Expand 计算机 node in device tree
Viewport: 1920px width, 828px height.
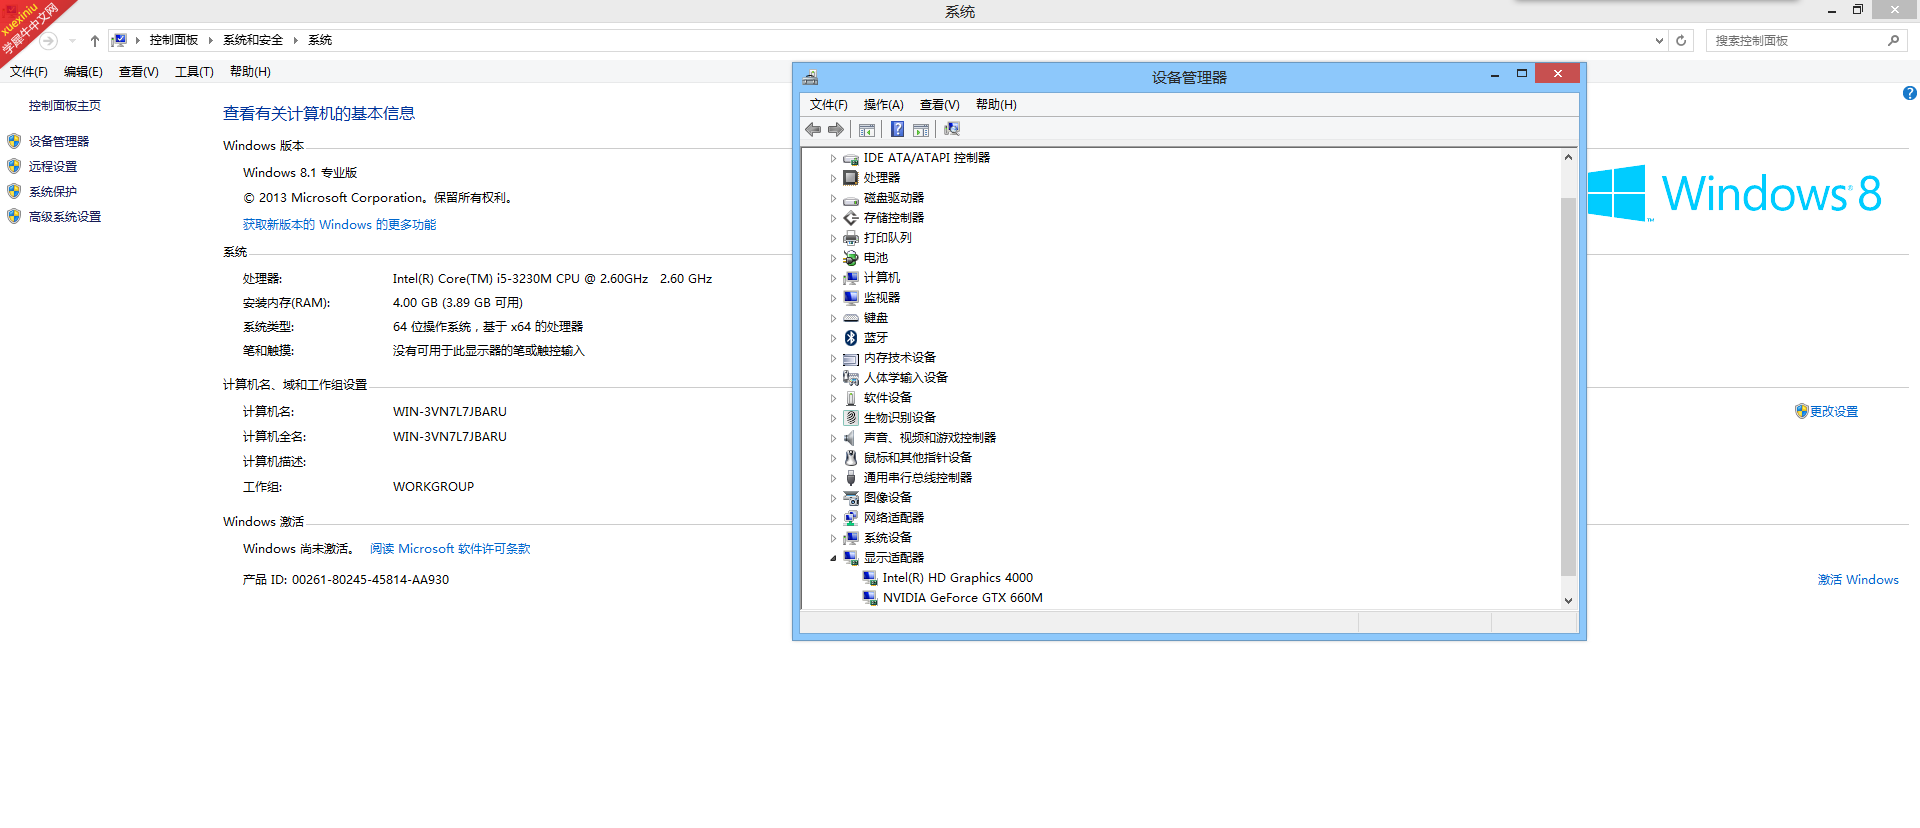point(833,278)
